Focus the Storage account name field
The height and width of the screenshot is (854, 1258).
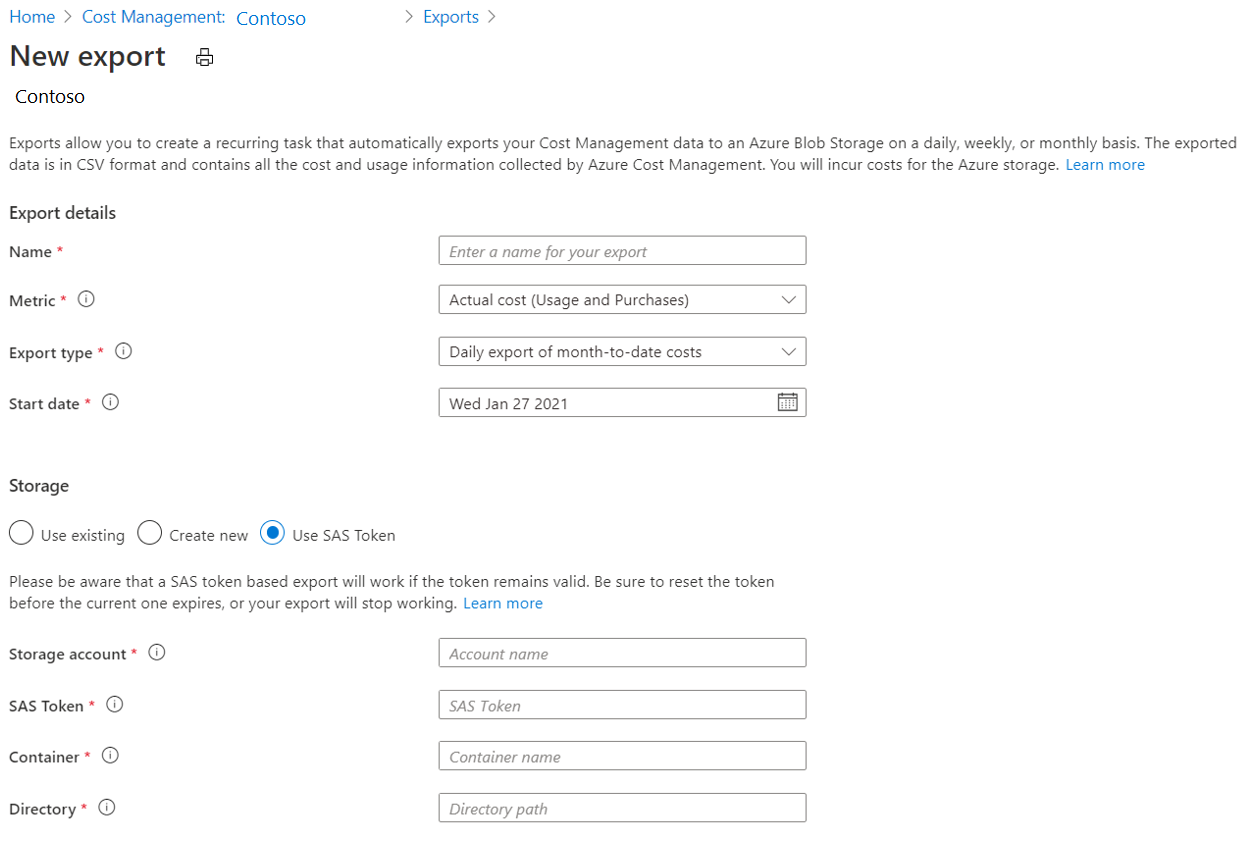tap(622, 653)
